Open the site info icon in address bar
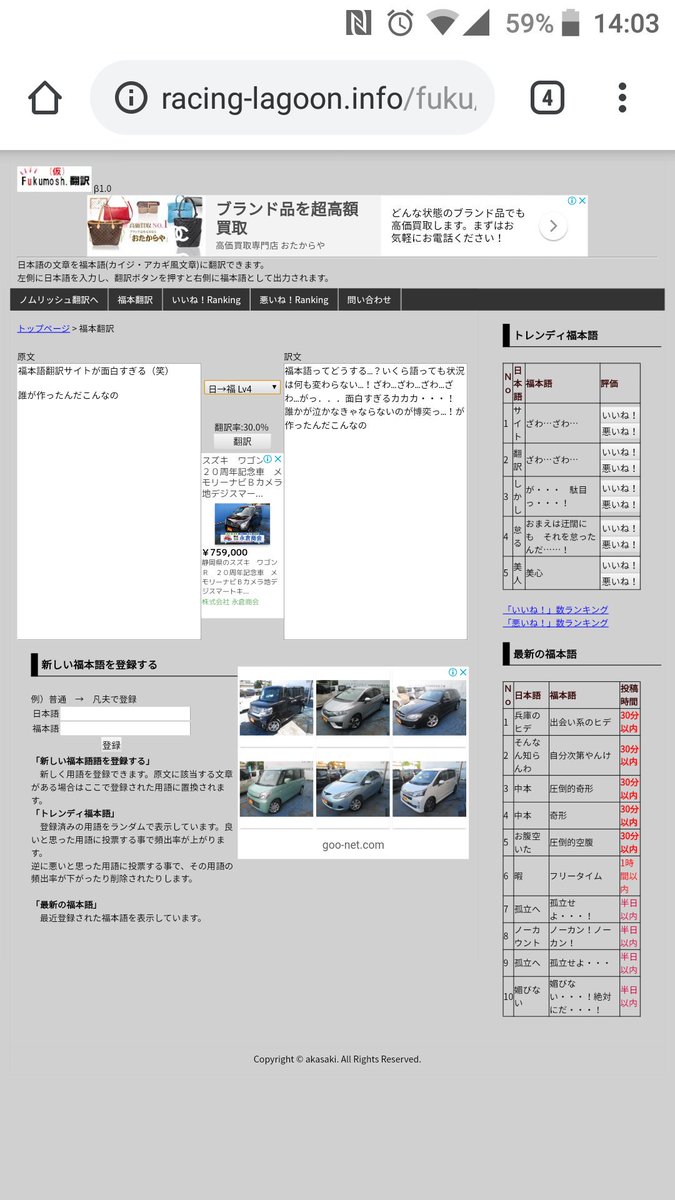Viewport: 675px width, 1200px height. click(x=131, y=97)
